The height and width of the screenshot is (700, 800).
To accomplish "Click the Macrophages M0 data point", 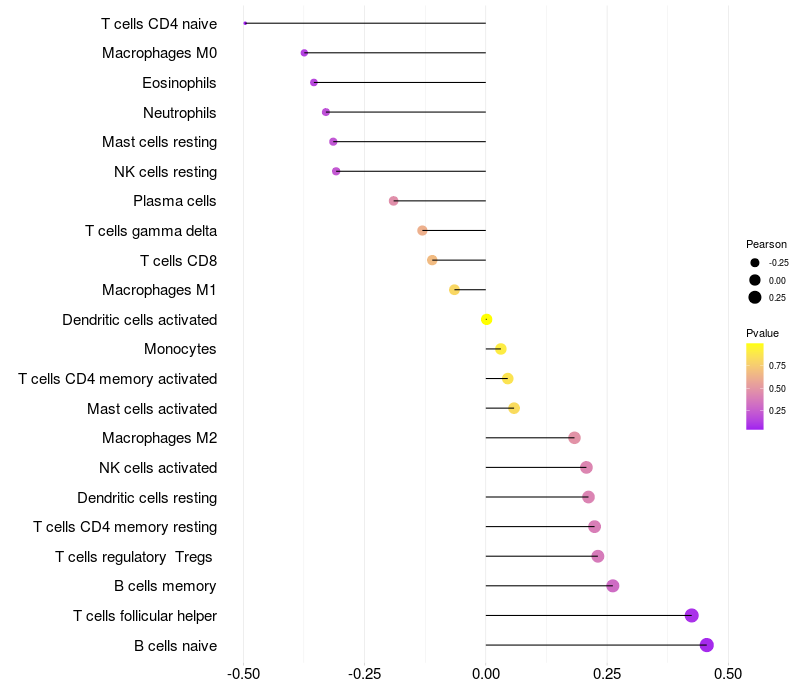I will [x=304, y=53].
